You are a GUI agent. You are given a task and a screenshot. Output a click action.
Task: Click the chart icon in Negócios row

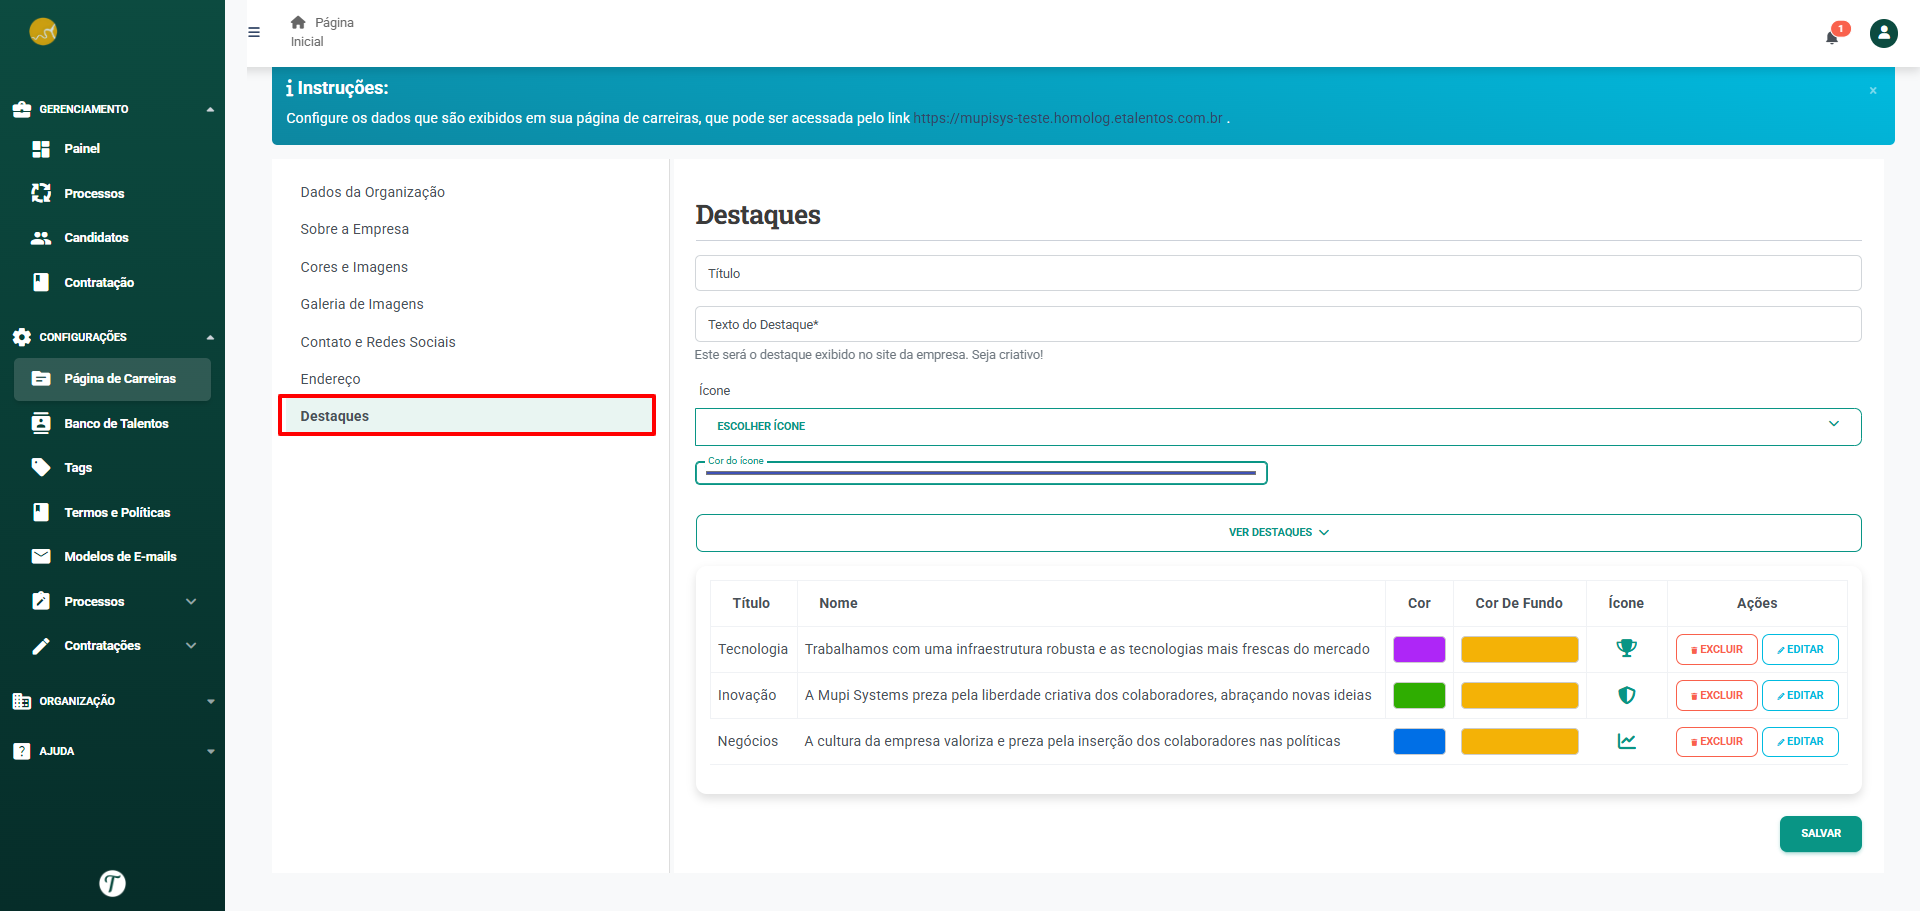(1626, 741)
